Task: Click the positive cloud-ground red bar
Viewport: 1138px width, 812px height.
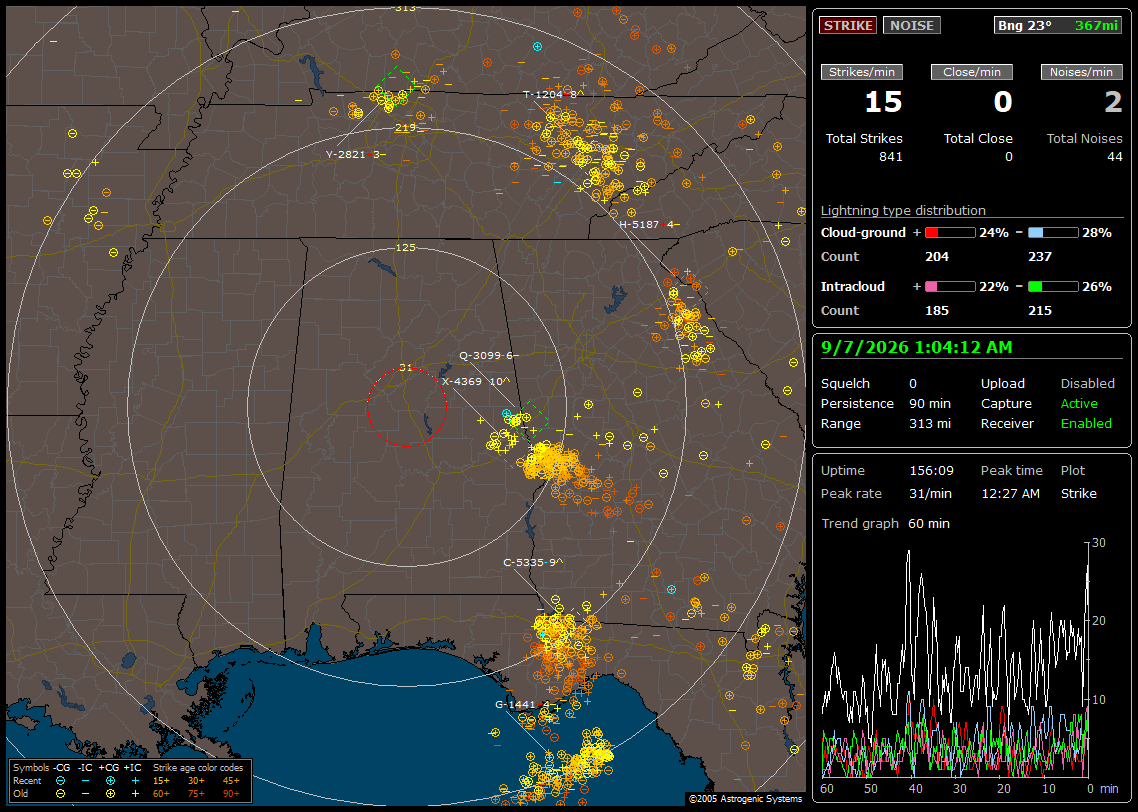Action: tap(950, 233)
